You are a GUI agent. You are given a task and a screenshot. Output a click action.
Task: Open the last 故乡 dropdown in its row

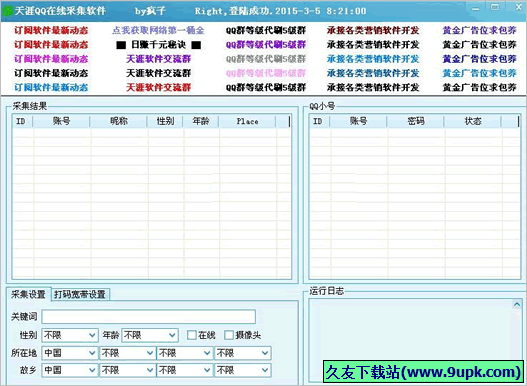[x=243, y=370]
